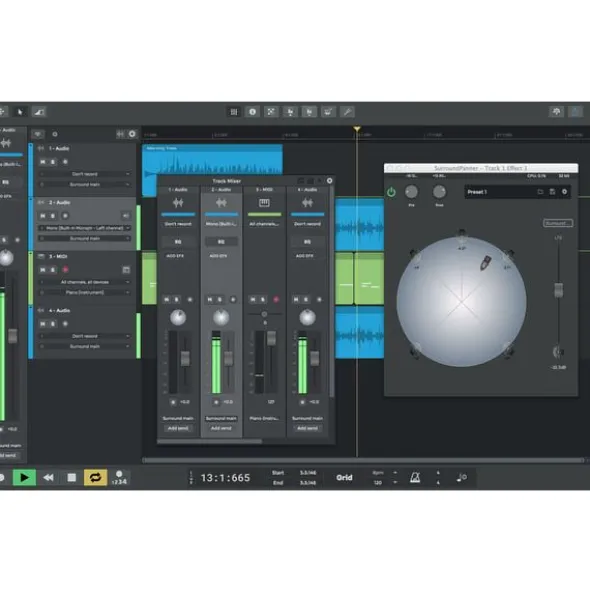The image size is (590, 591).
Task: Open the mixer view icon in top toolbar
Action: 234,112
